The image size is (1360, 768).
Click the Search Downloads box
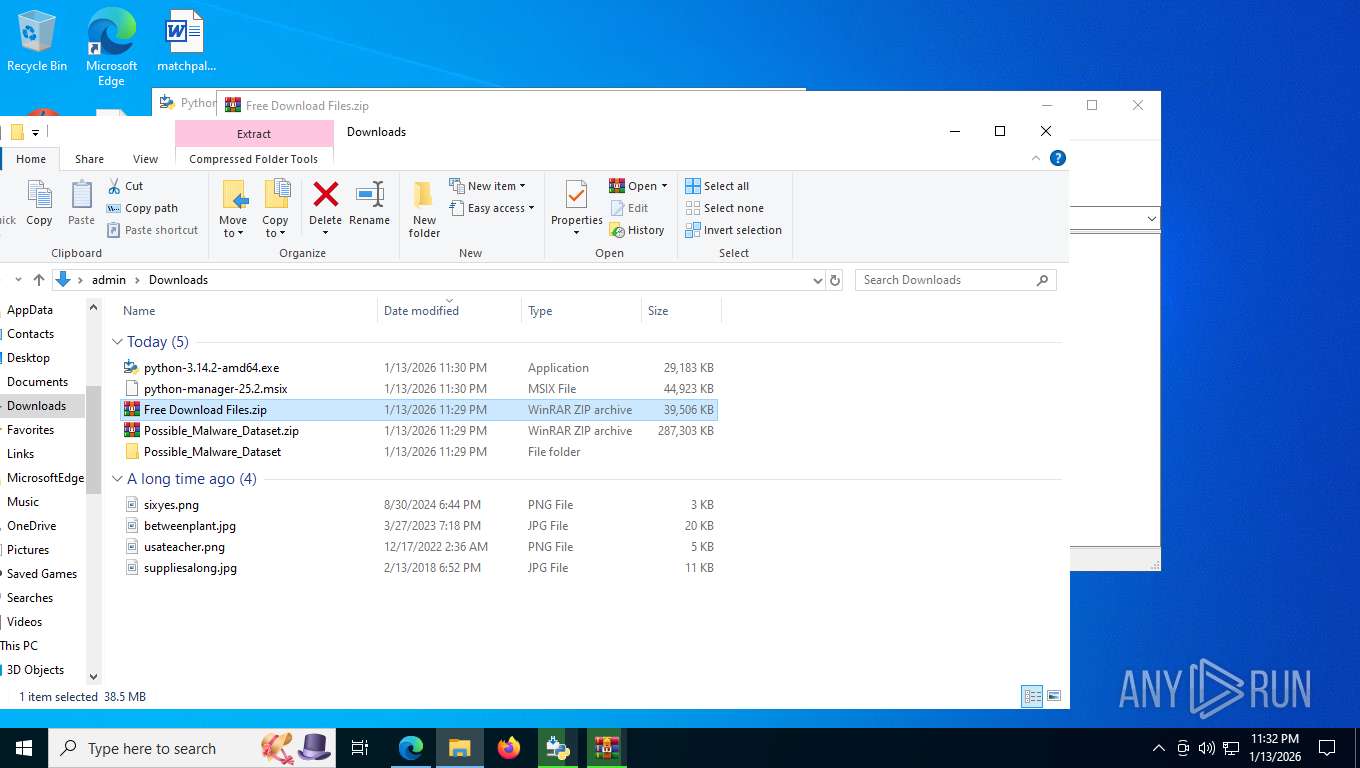(x=955, y=280)
